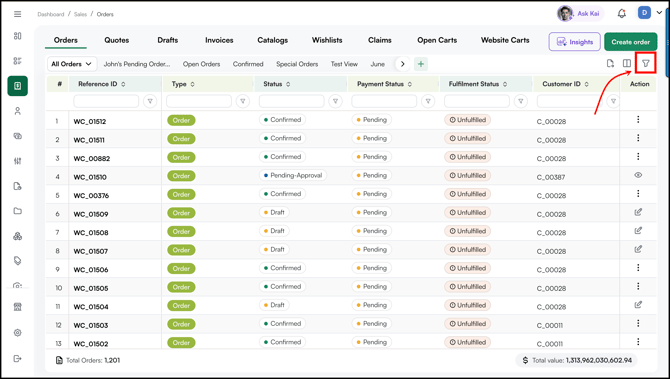The image size is (670, 379).
Task: Switch to the Invoices tab
Action: 219,40
